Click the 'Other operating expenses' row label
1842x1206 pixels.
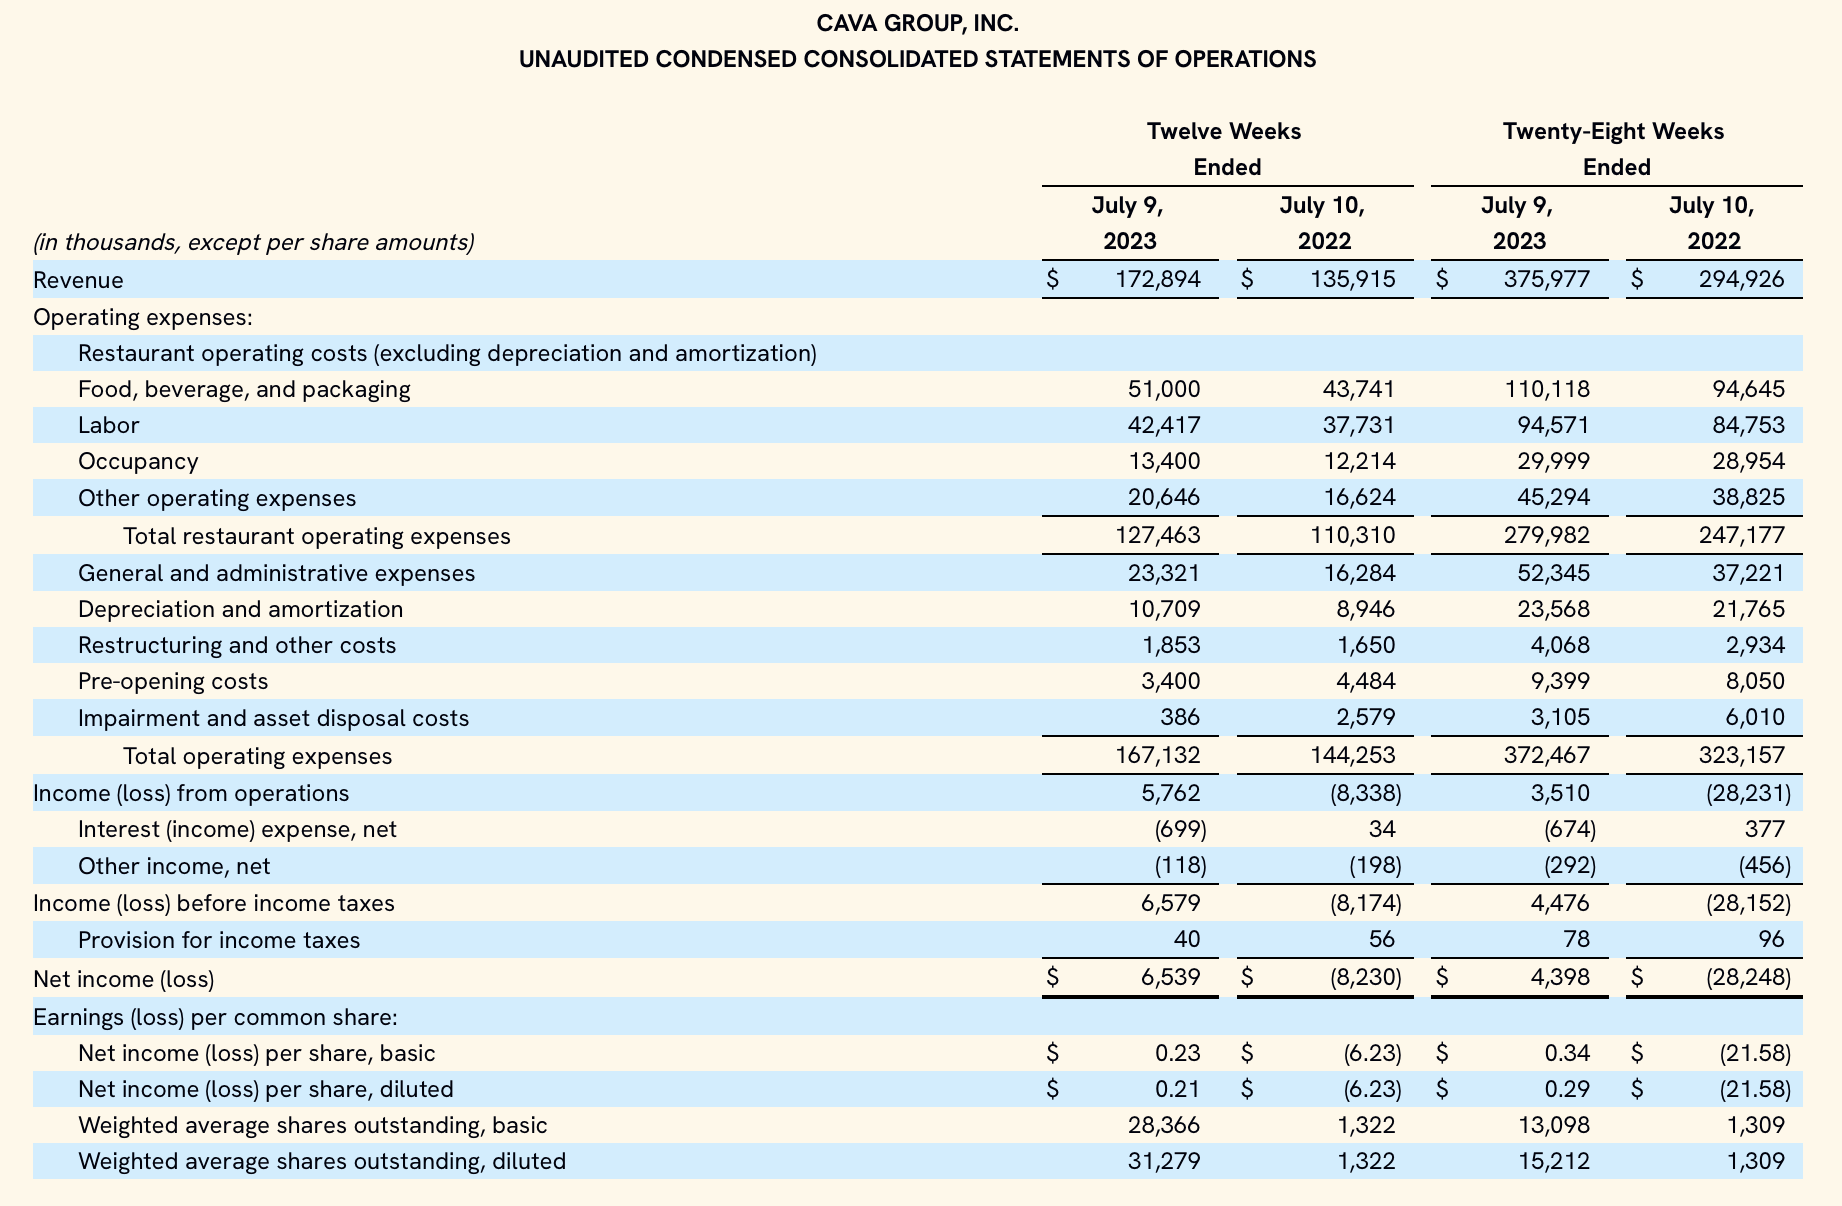[x=217, y=498]
